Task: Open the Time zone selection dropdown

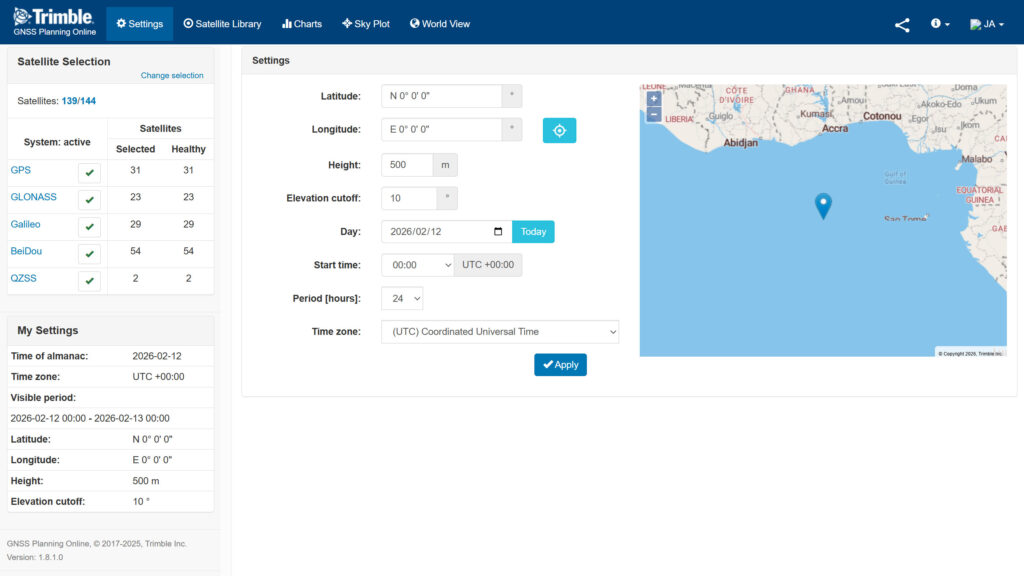Action: pyautogui.click(x=499, y=331)
